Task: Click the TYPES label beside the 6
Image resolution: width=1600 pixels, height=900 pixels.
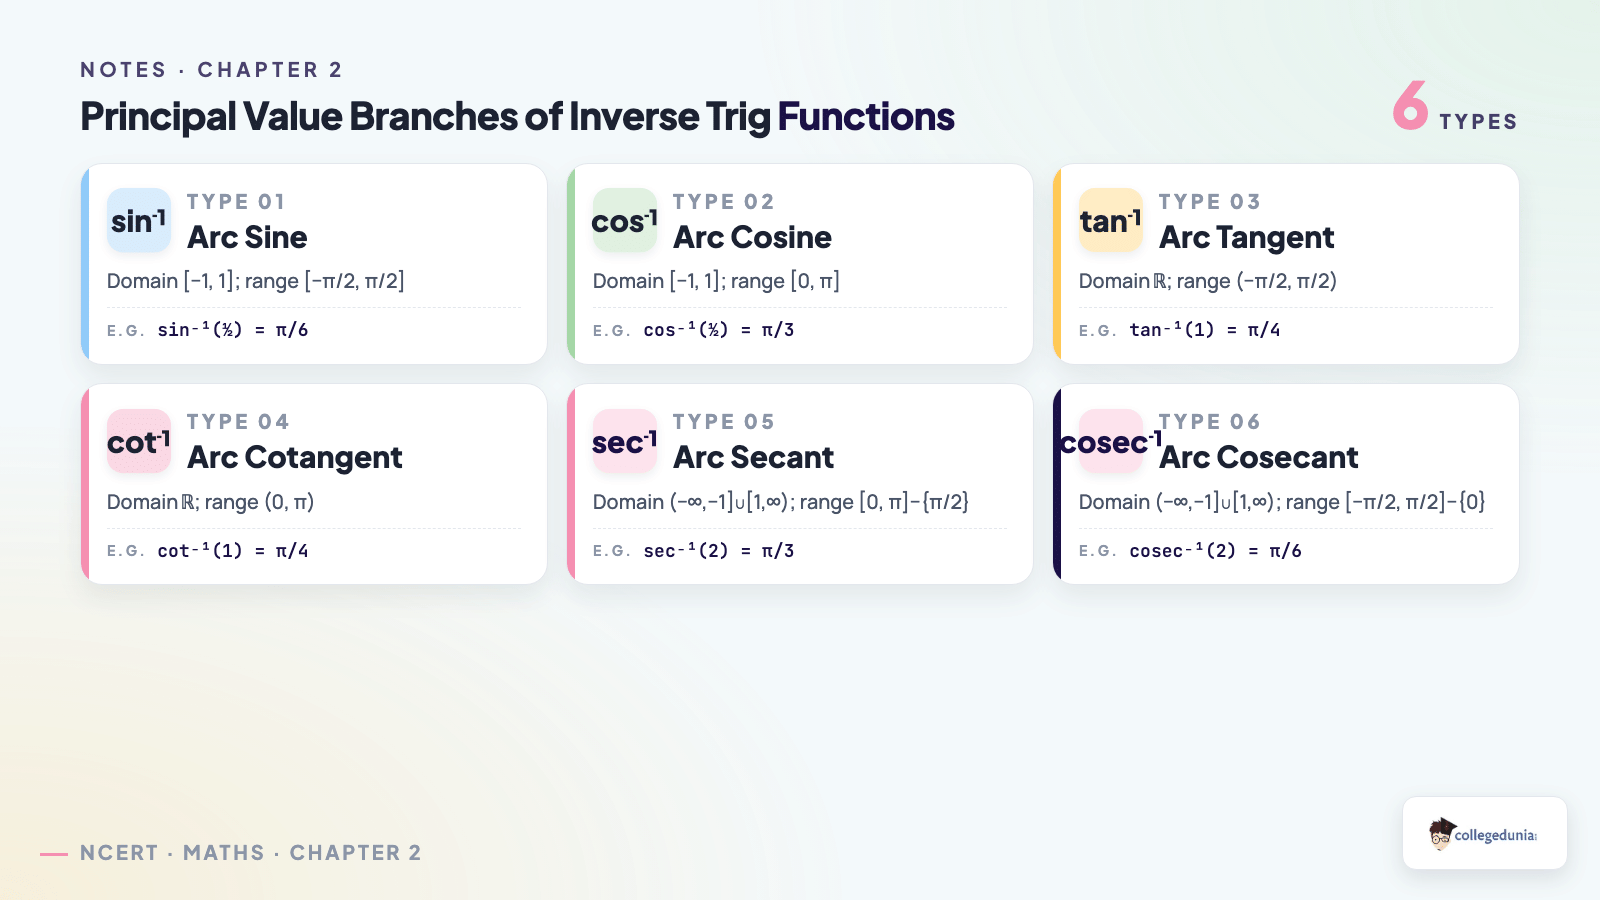Action: (x=1478, y=122)
